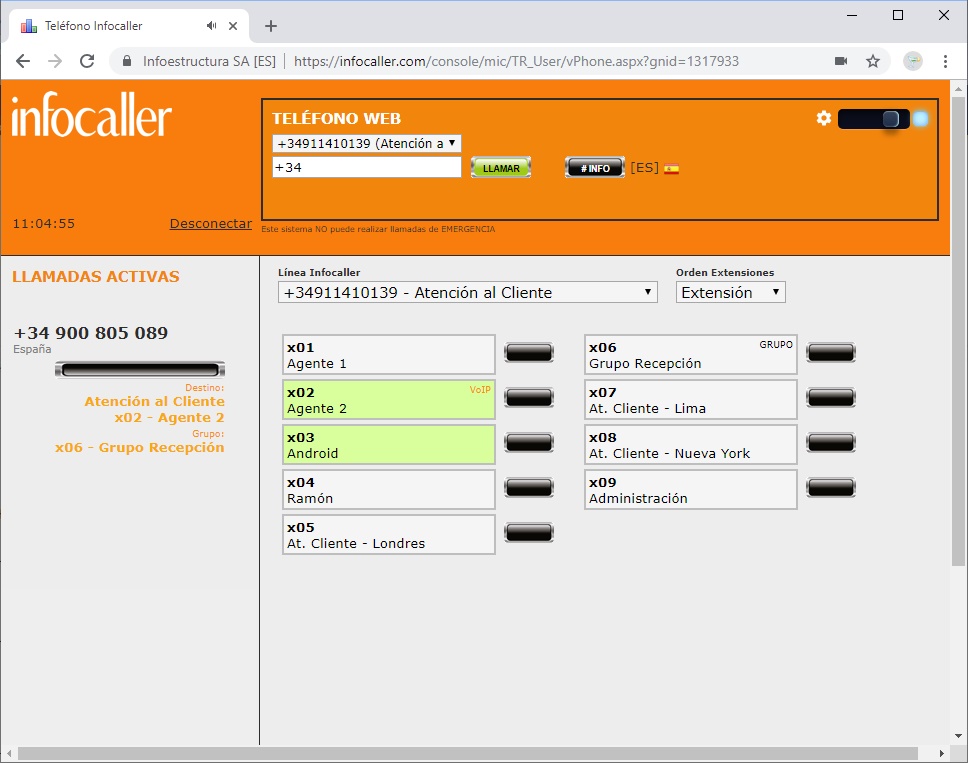Open a new browser tab
Image resolution: width=968 pixels, height=763 pixels.
click(270, 26)
